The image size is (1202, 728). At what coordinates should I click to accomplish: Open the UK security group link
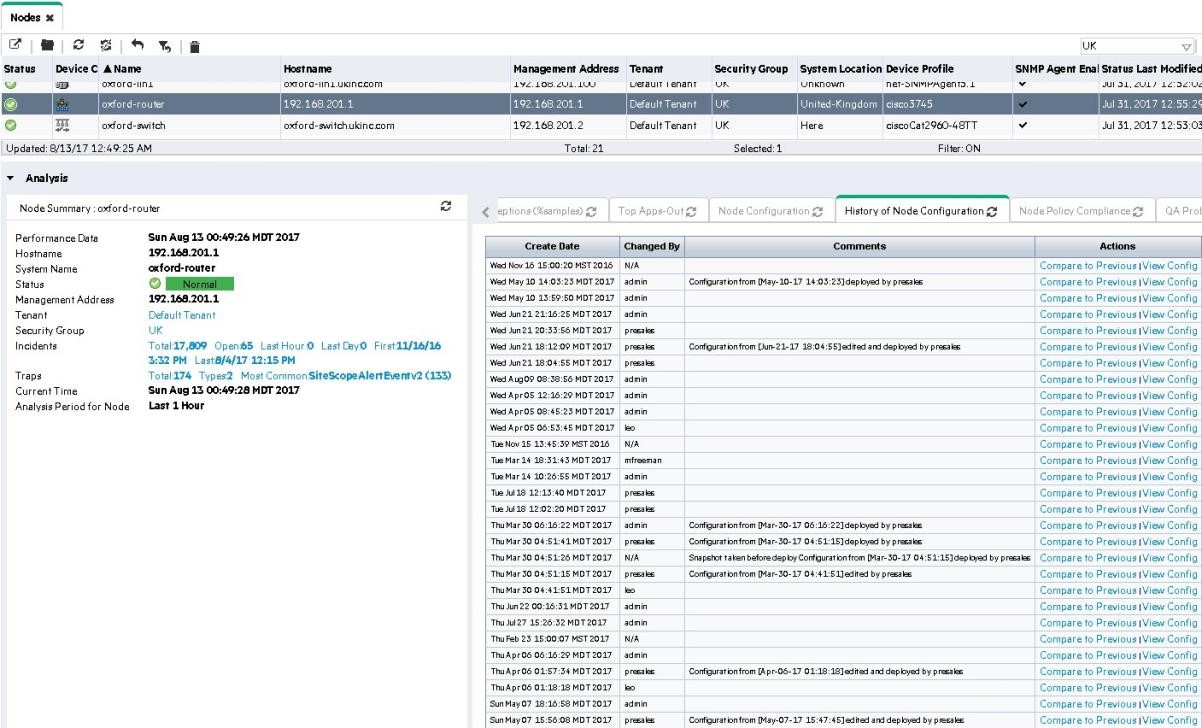click(x=155, y=330)
